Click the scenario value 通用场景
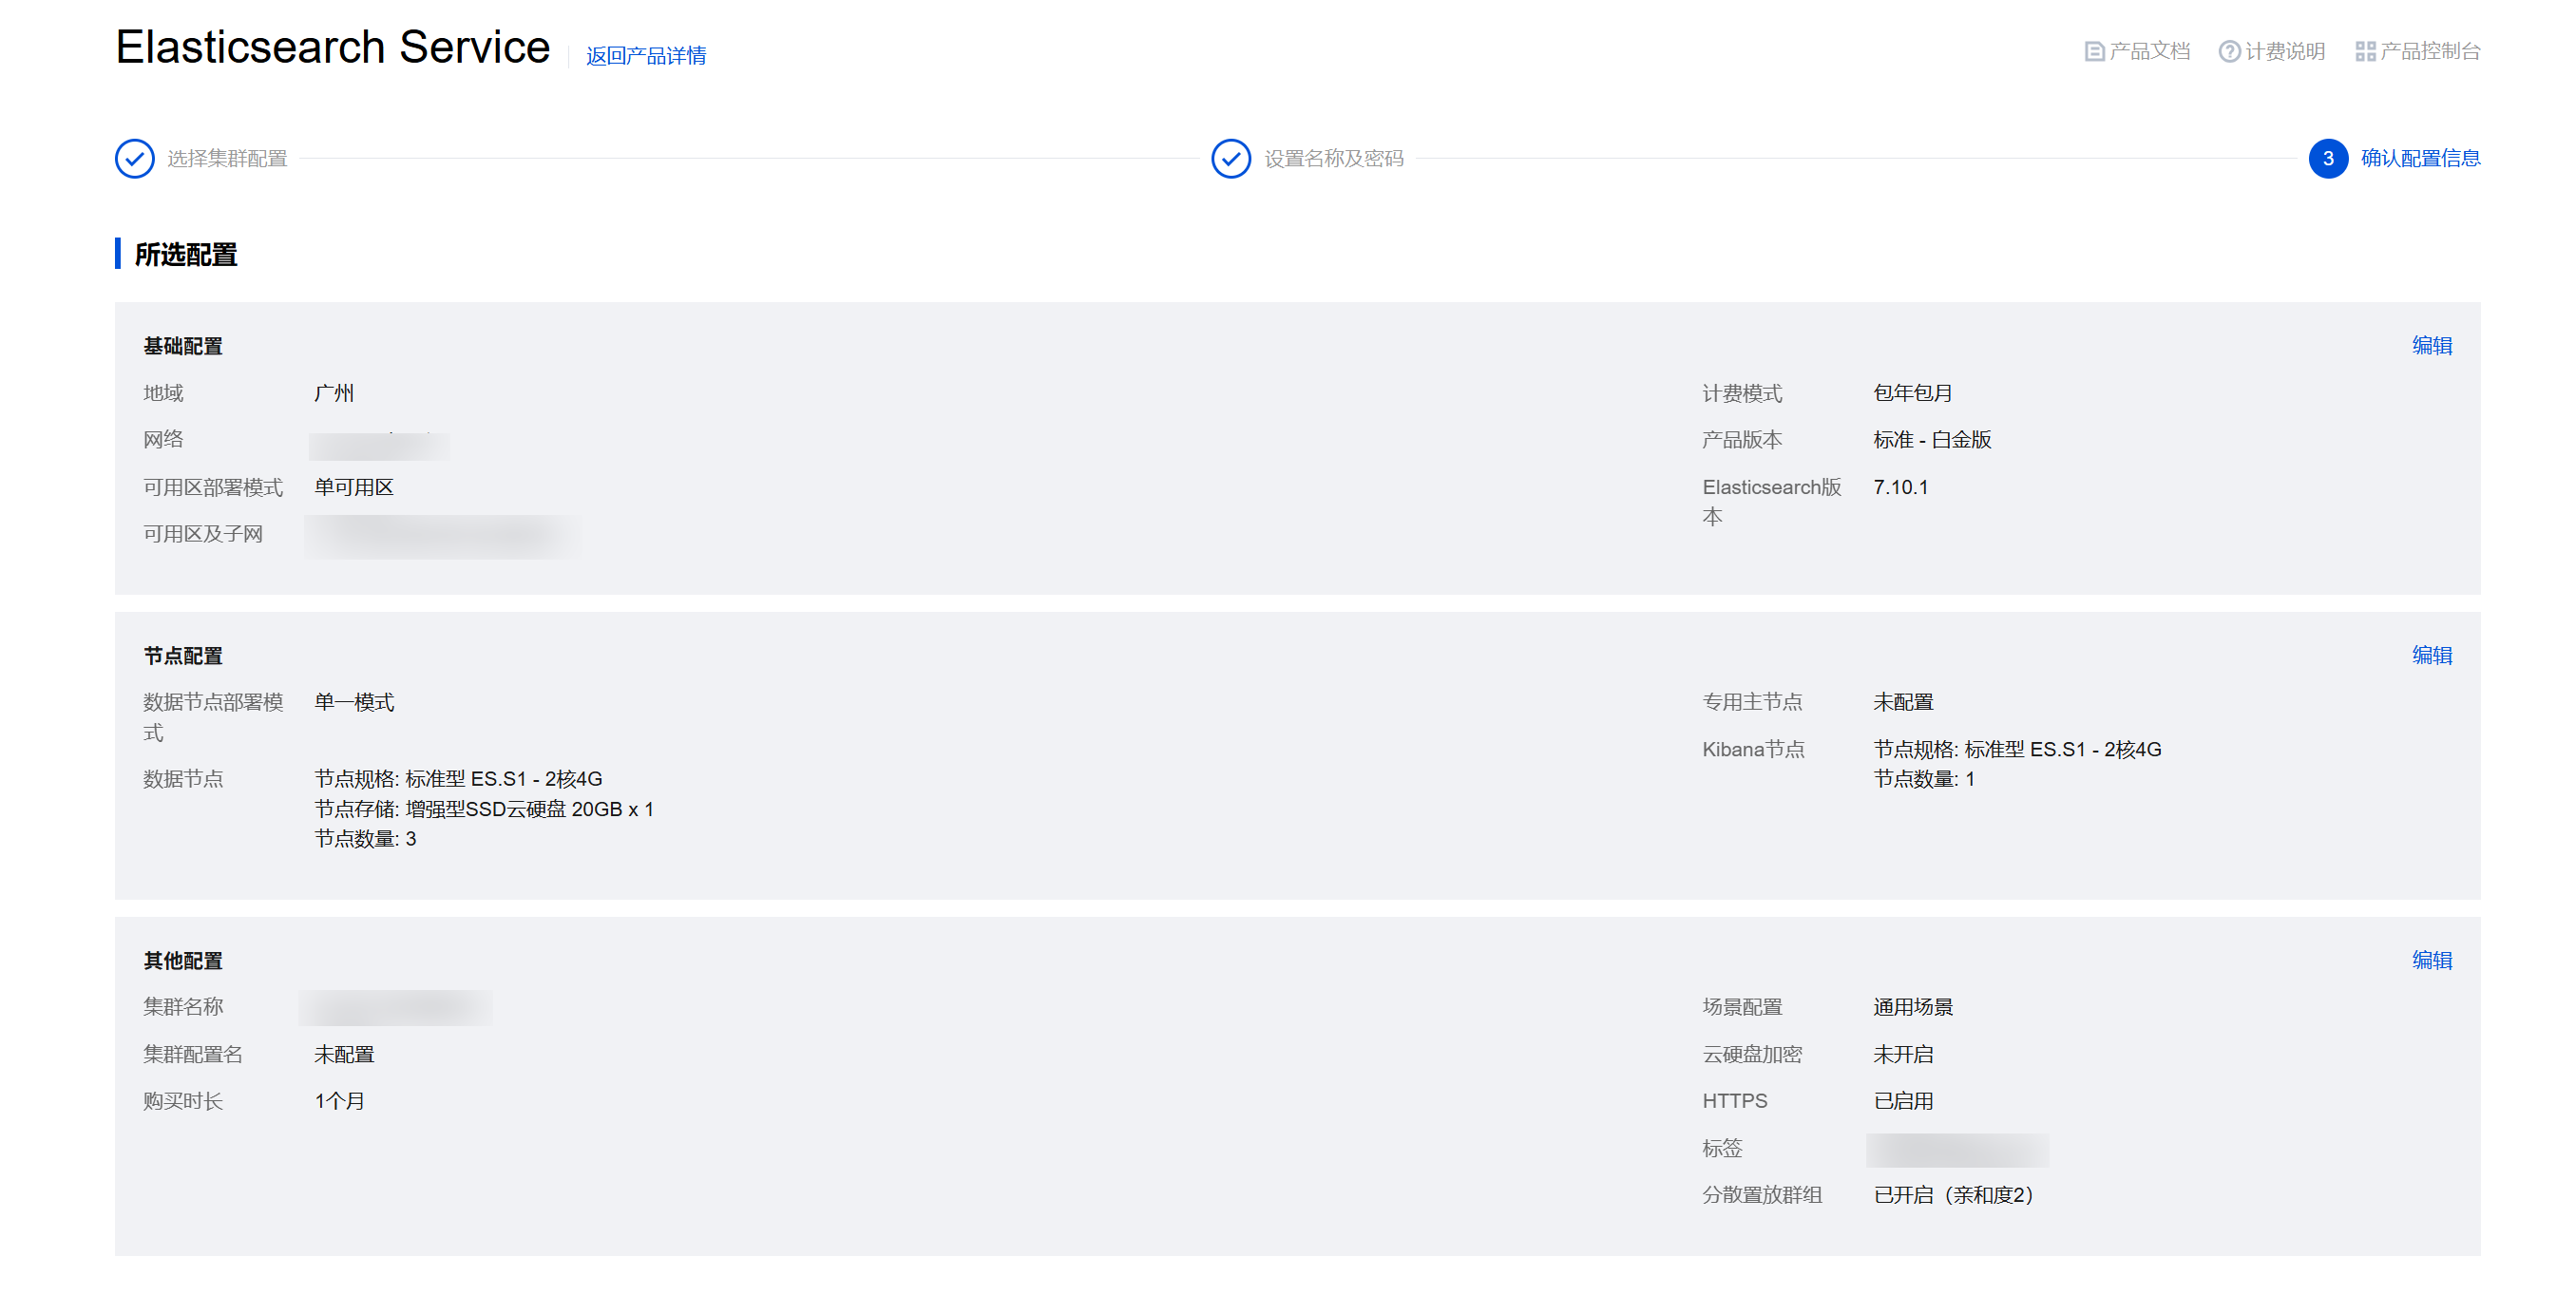 tap(1913, 1007)
